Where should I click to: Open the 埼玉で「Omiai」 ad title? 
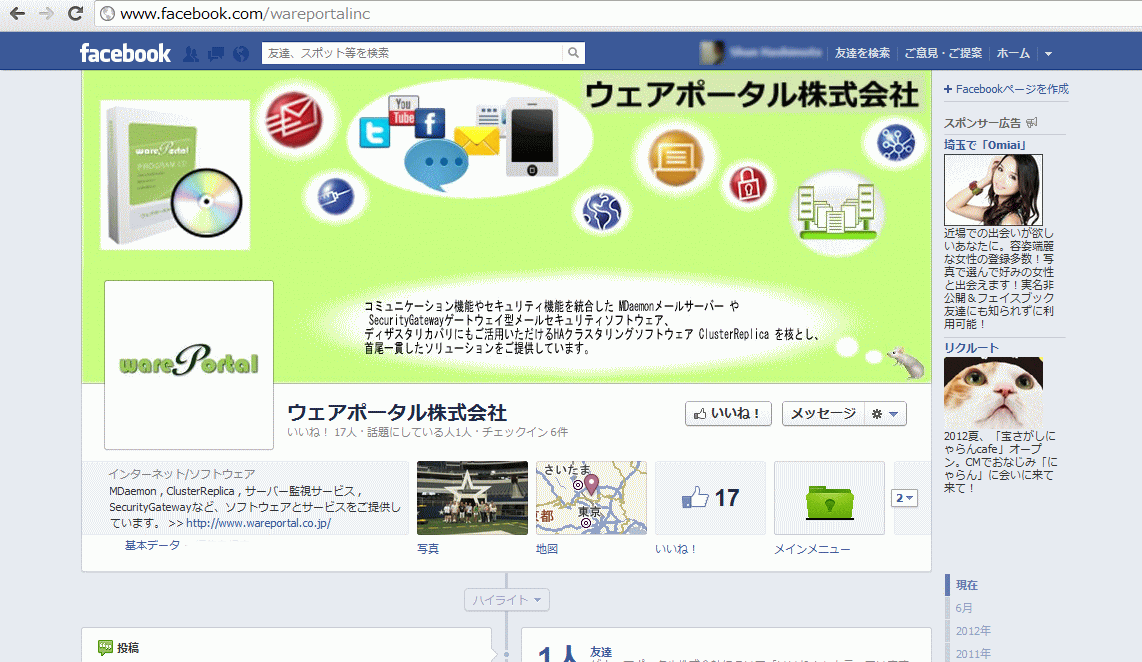(x=985, y=145)
